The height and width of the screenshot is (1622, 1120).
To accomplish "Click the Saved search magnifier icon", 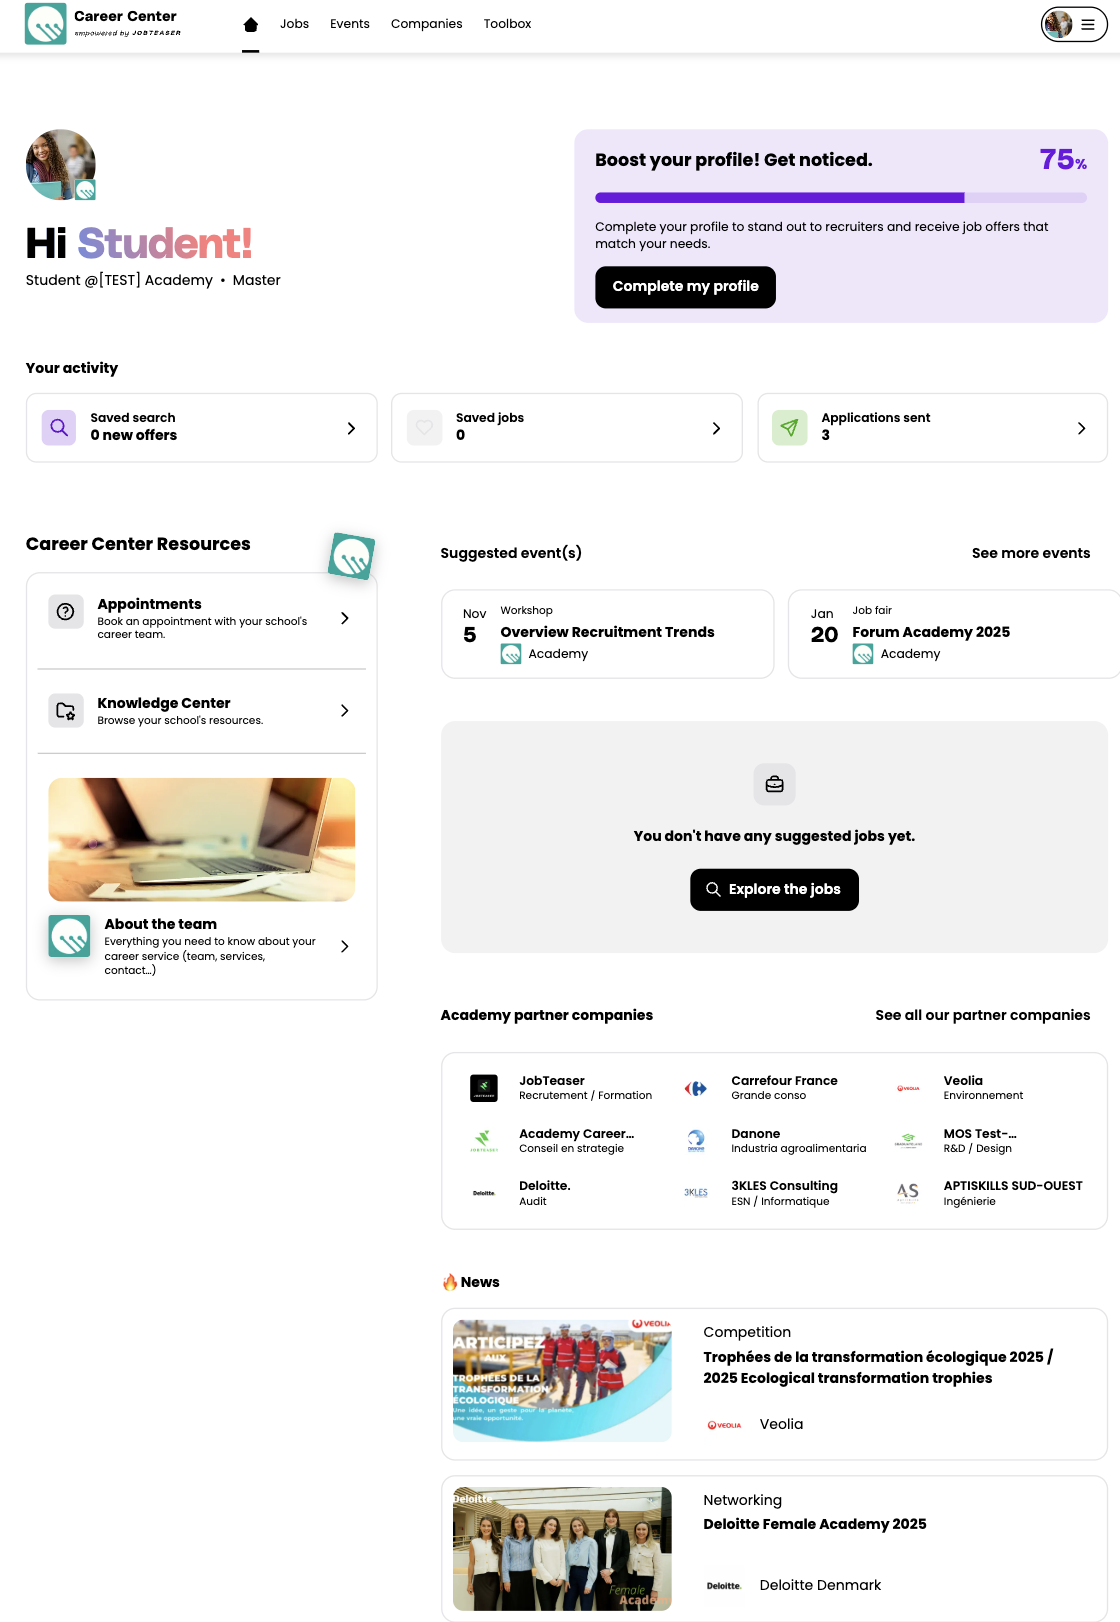I will tap(59, 428).
